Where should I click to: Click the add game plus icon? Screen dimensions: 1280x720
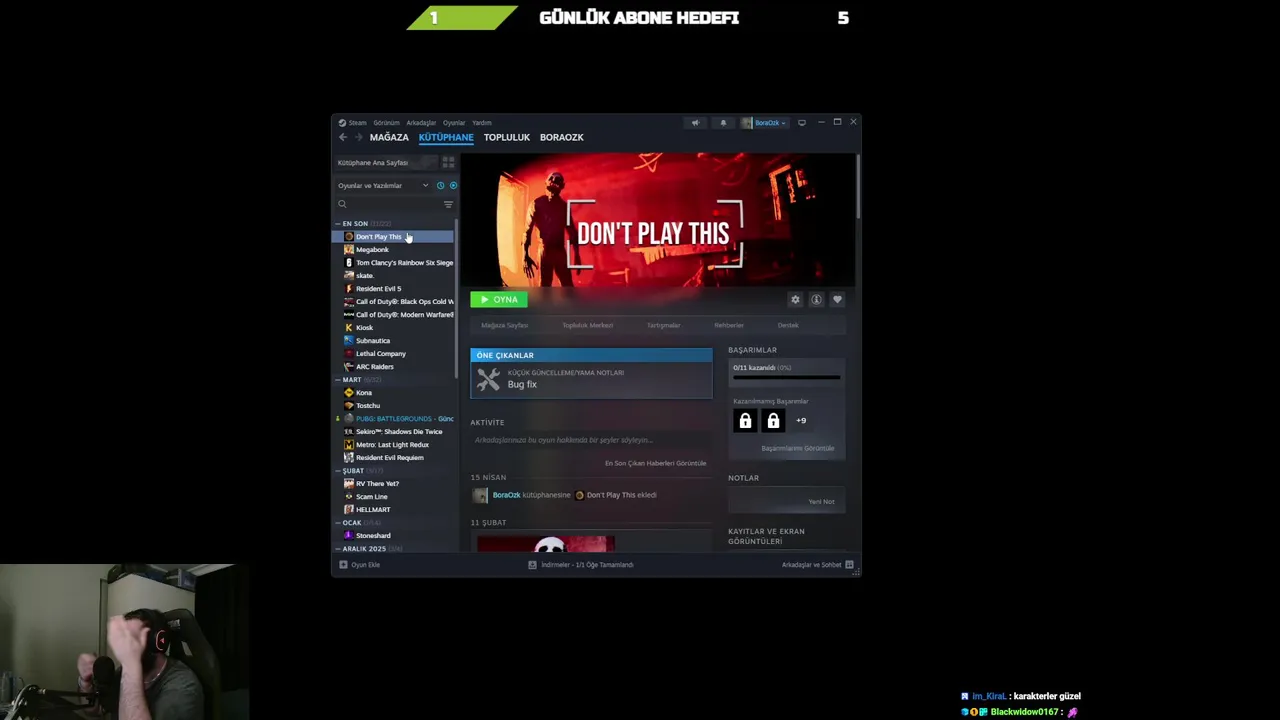pos(343,565)
